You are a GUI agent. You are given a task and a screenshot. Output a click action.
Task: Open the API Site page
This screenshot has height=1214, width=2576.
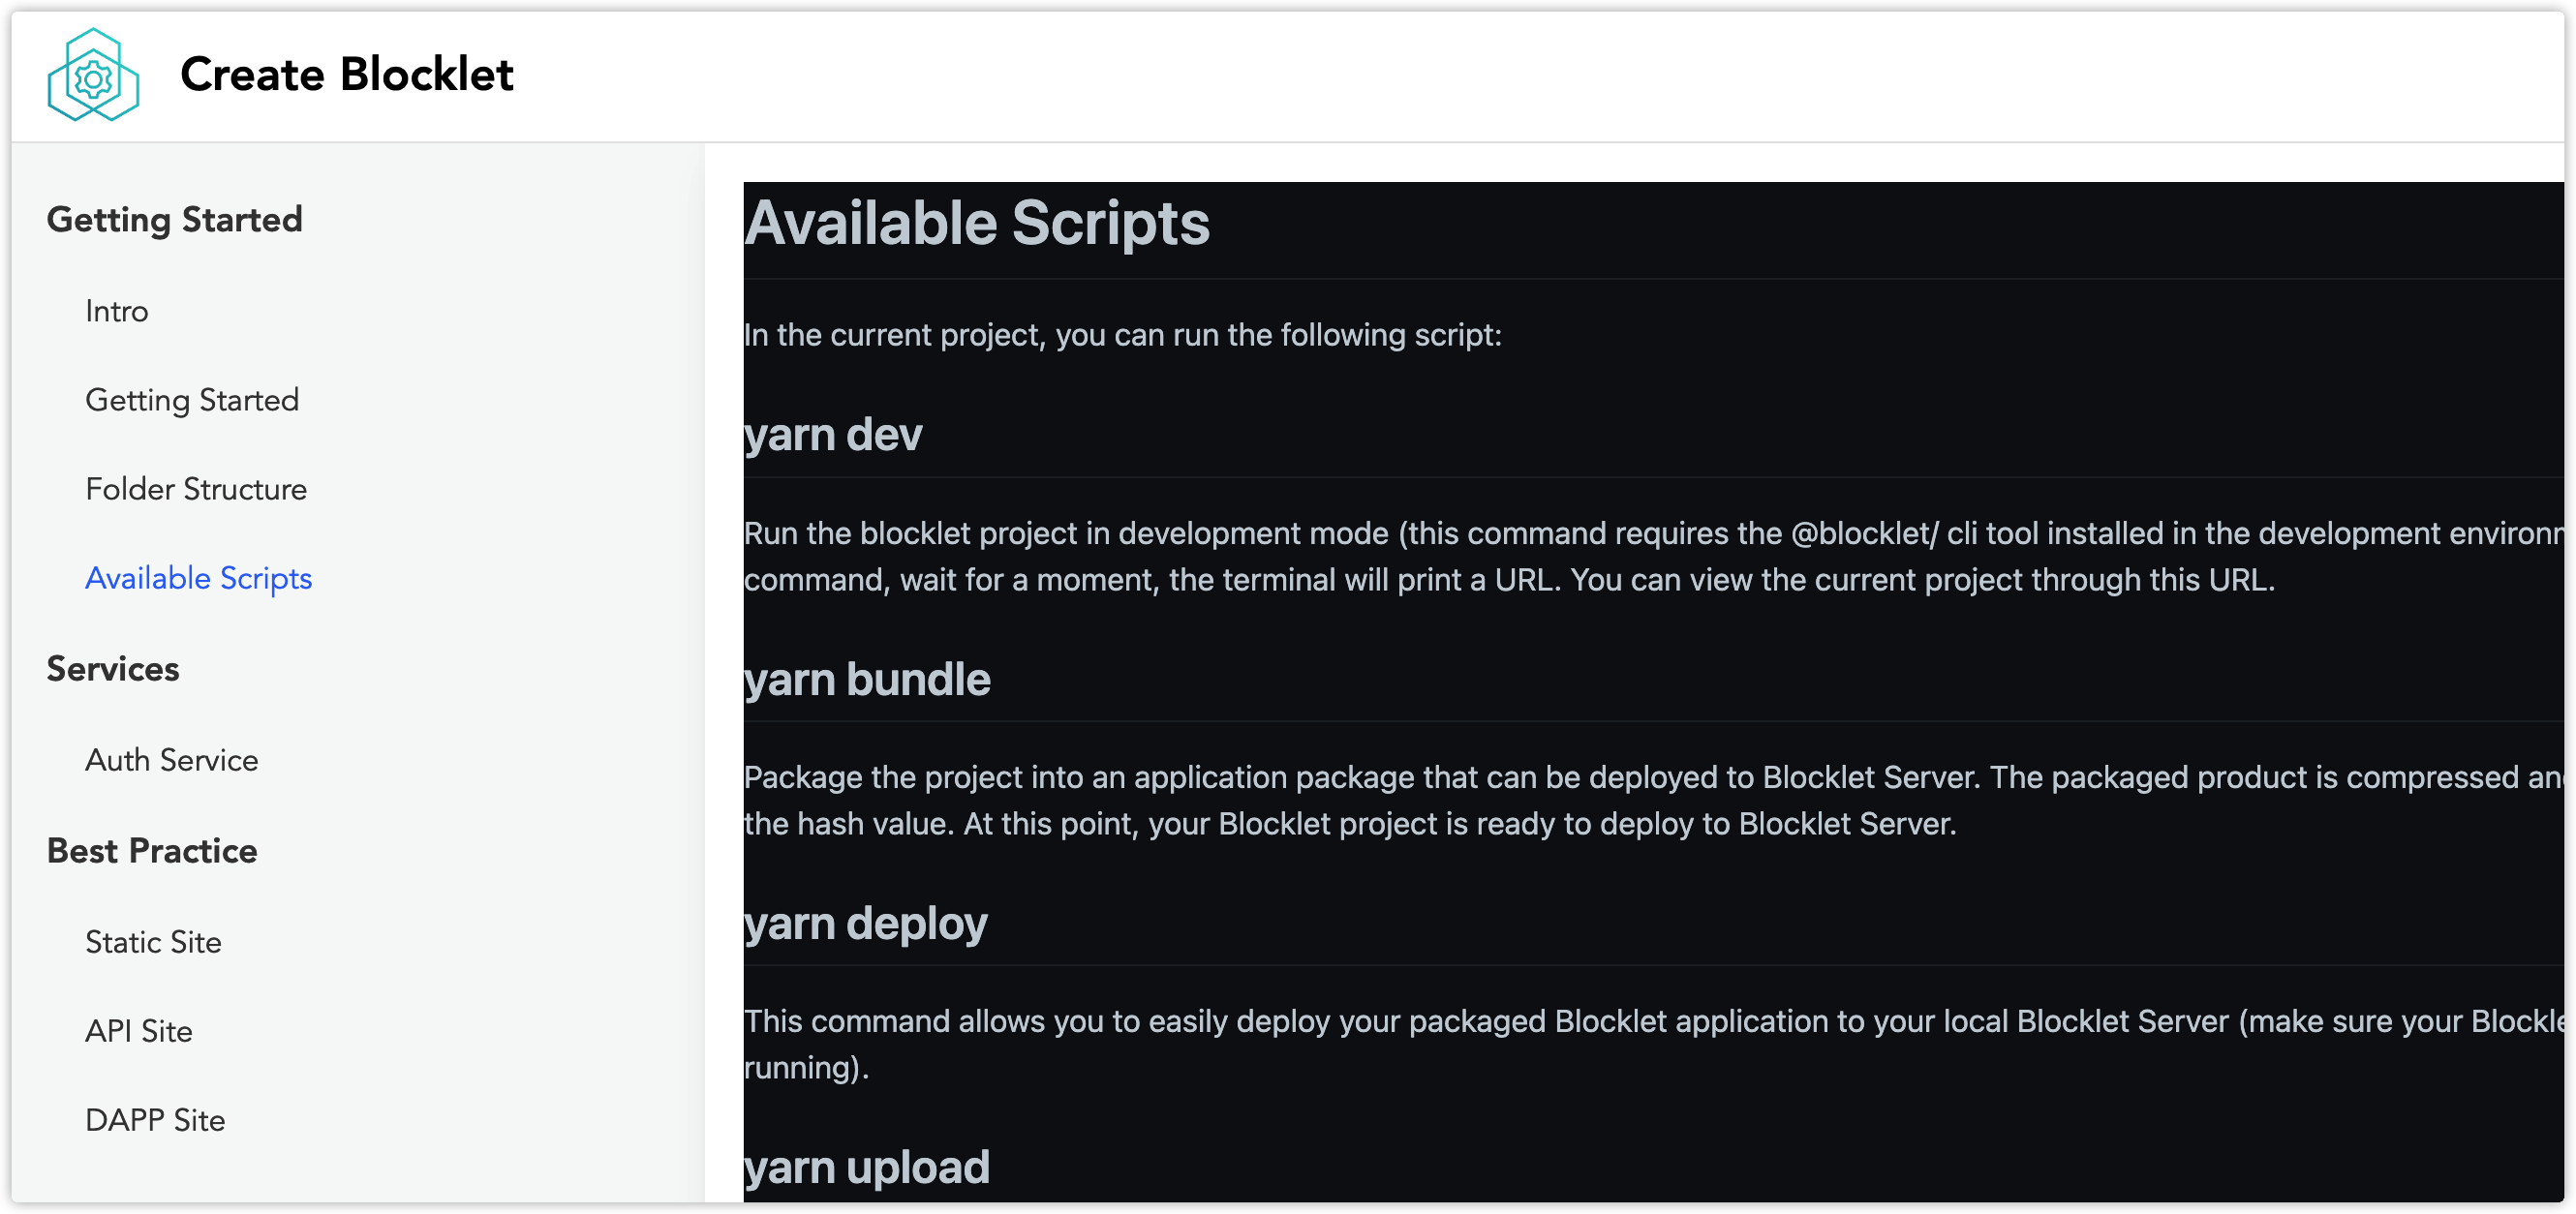coord(139,1032)
